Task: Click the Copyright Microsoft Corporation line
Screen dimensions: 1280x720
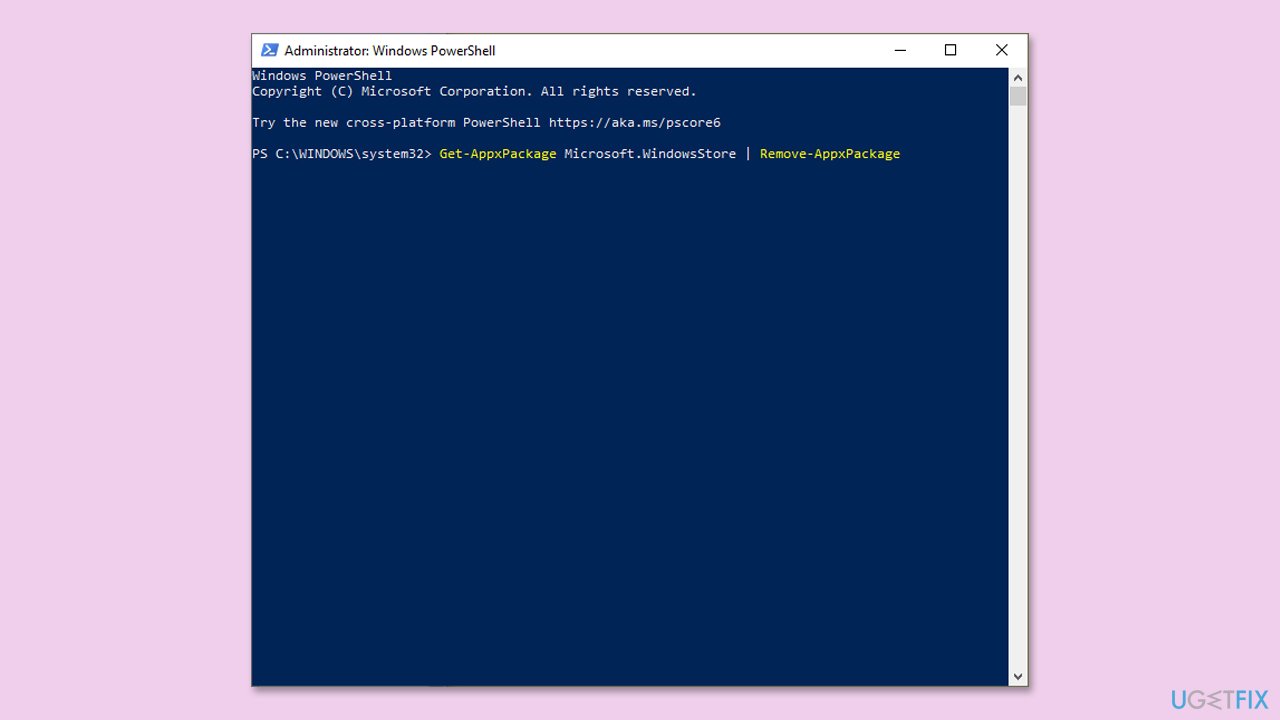Action: point(474,91)
